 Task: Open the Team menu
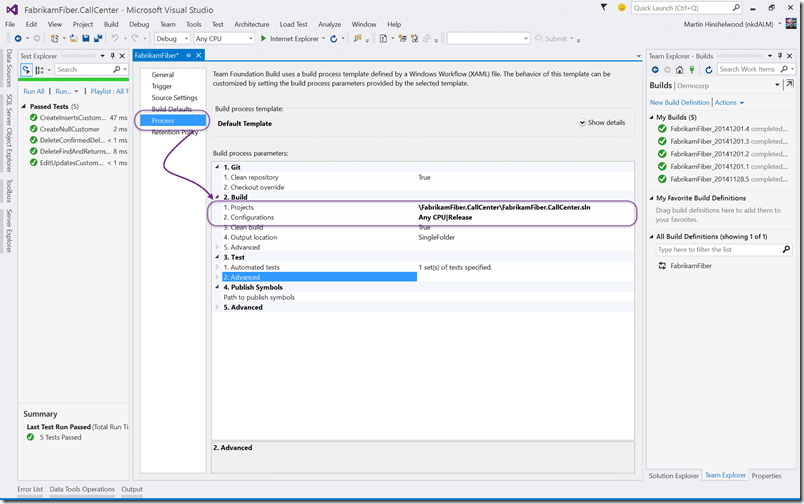click(x=168, y=24)
